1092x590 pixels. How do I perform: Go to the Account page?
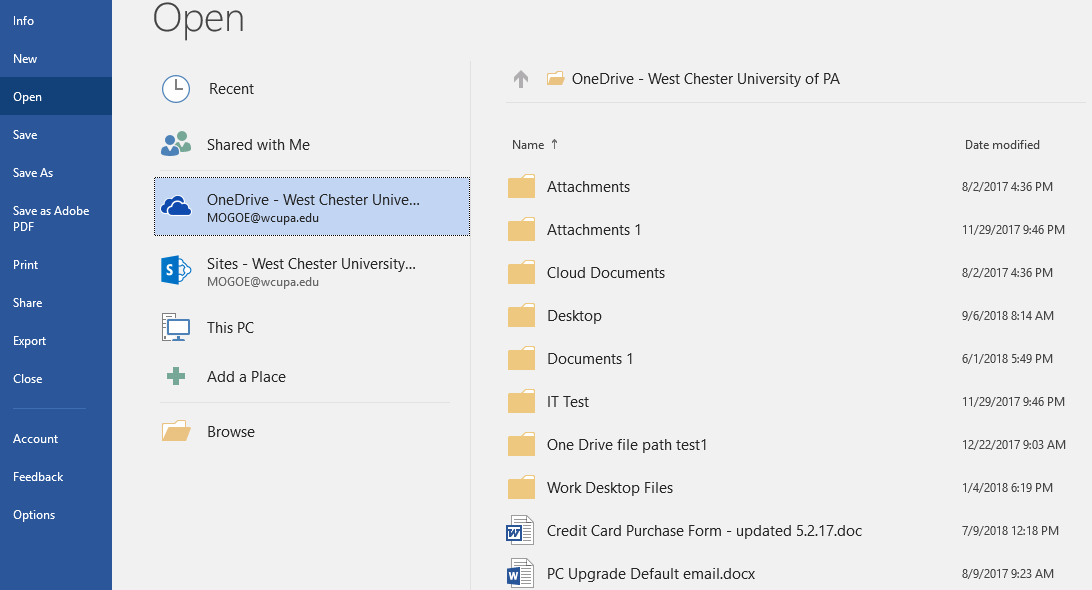(x=36, y=439)
